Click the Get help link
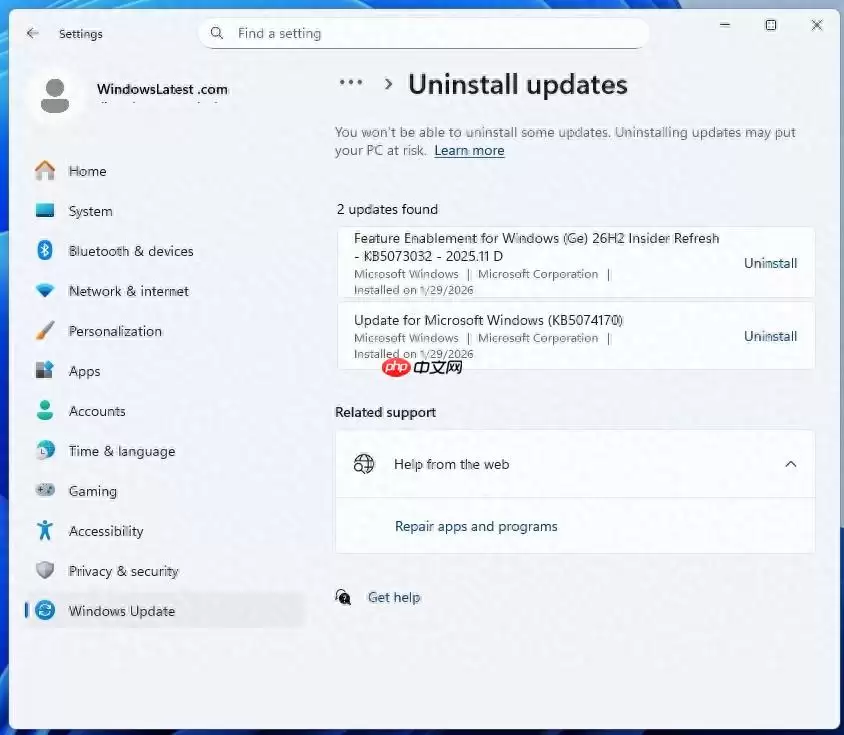The height and width of the screenshot is (735, 844). tap(394, 597)
